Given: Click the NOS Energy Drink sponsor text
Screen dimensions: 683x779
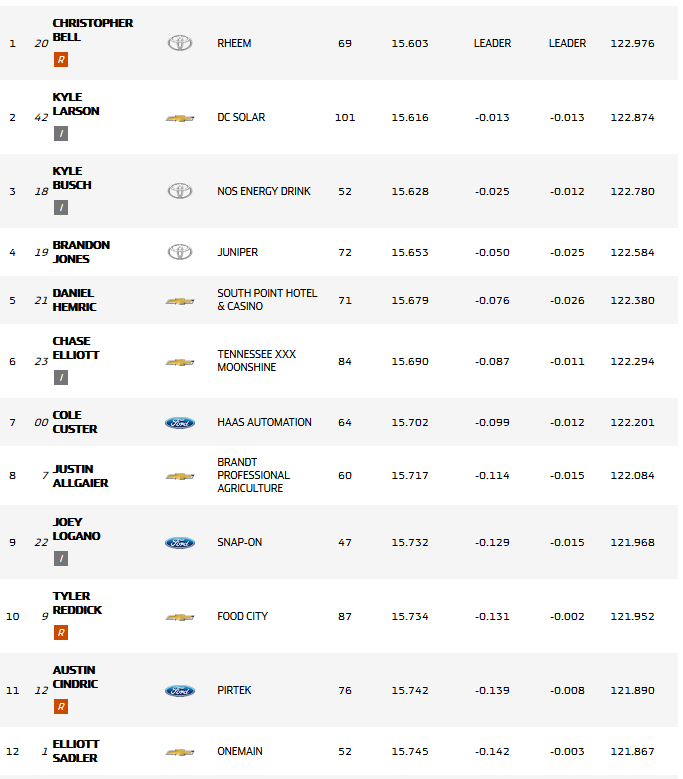Looking at the screenshot, I should point(263,191).
